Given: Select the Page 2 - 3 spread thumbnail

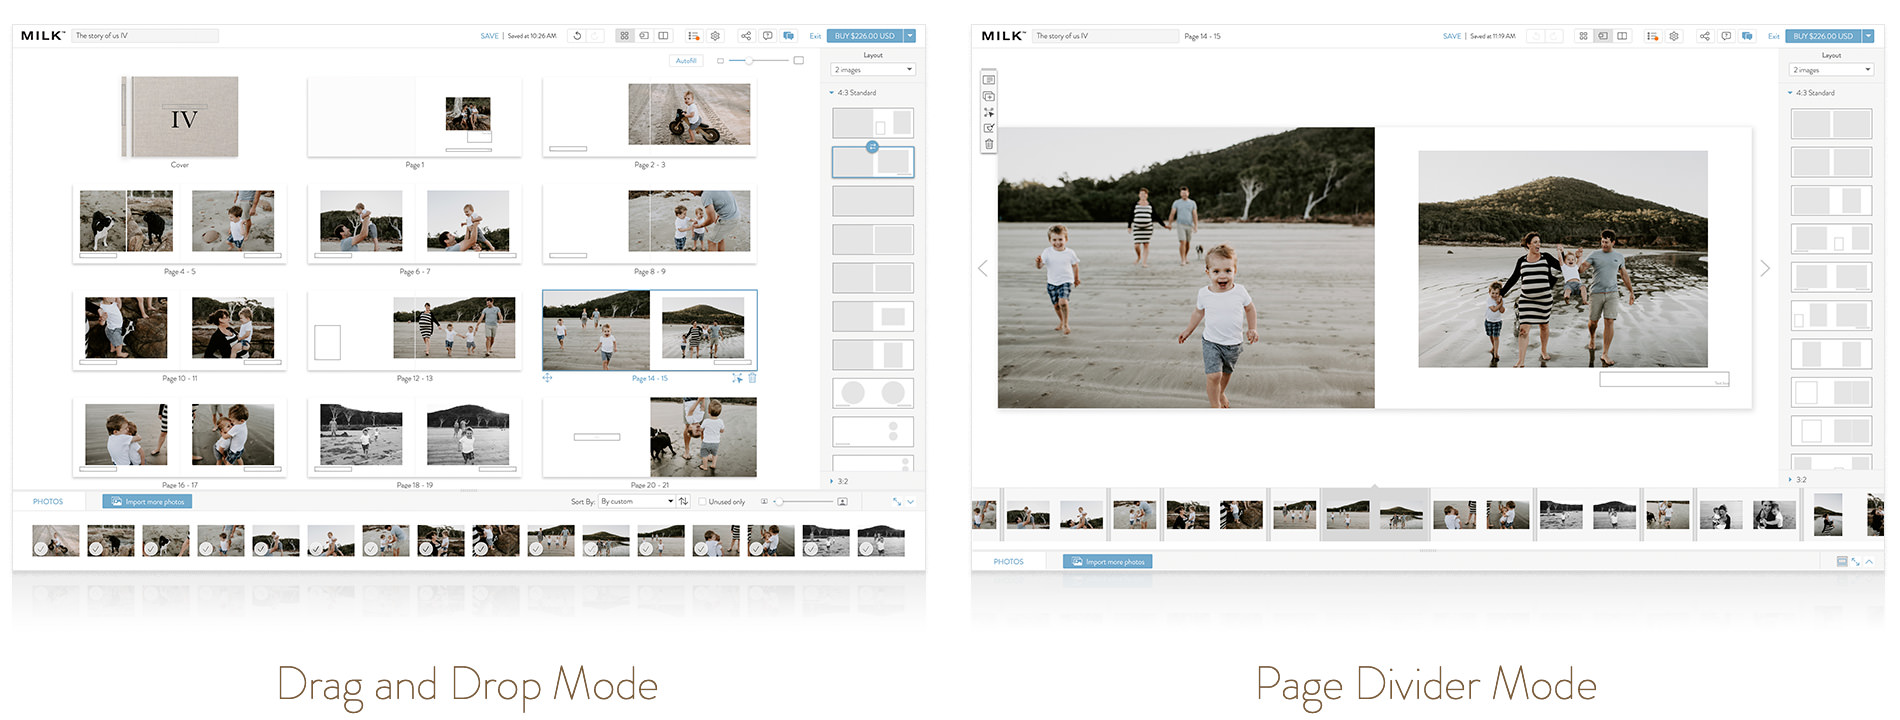Looking at the screenshot, I should pyautogui.click(x=649, y=116).
